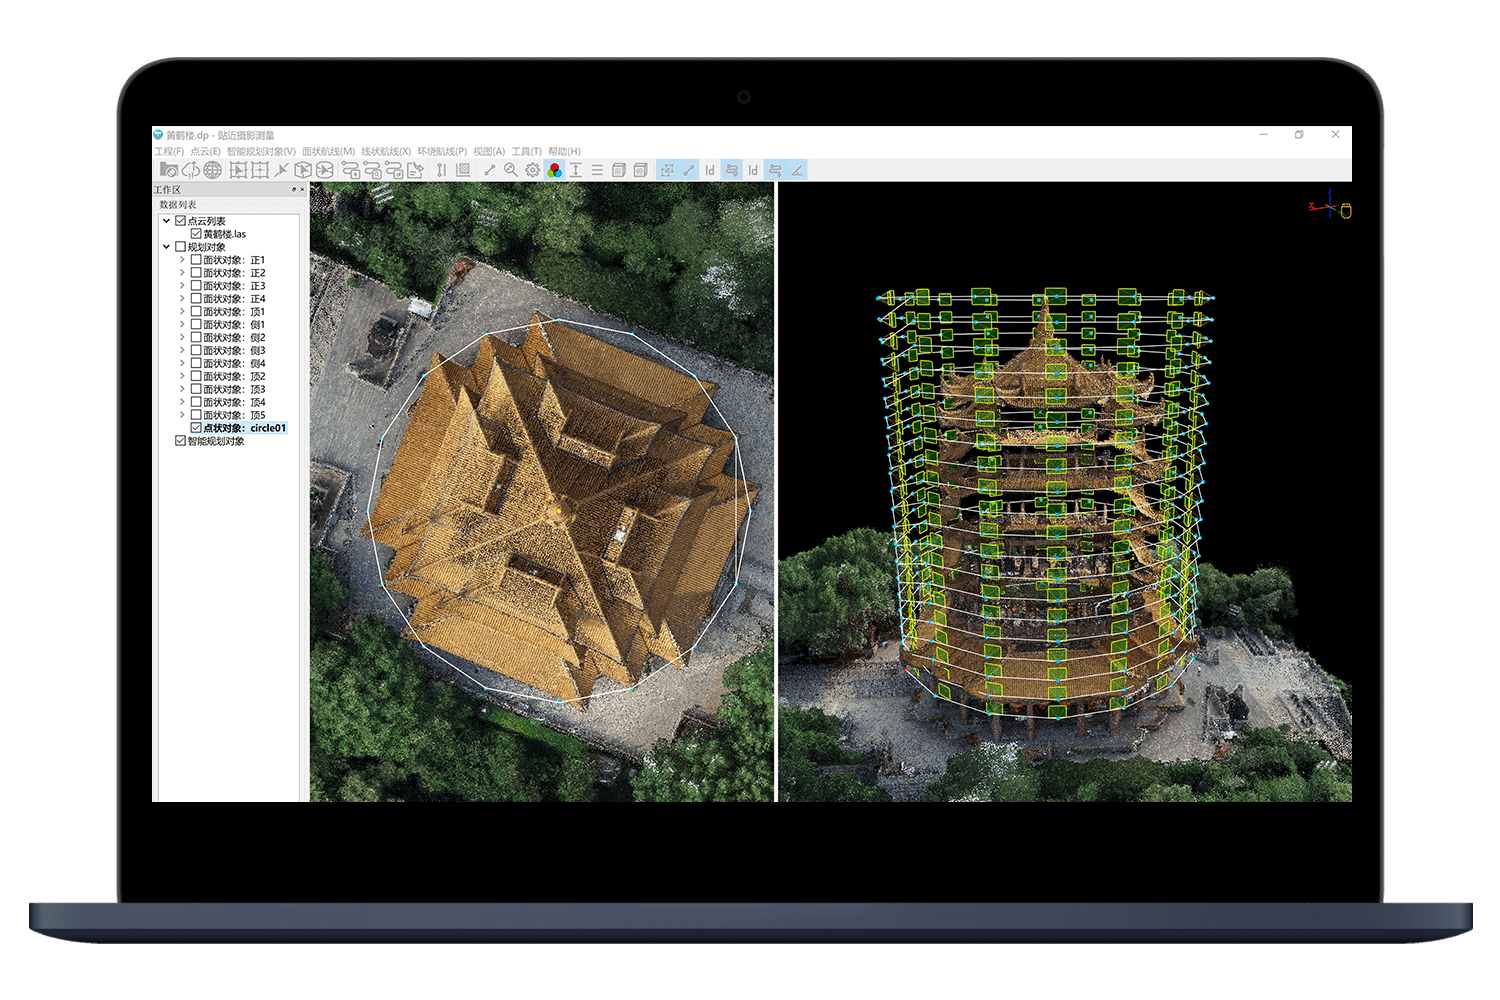Click the measure distance line icon
This screenshot has width=1500, height=1000.
pyautogui.click(x=489, y=170)
